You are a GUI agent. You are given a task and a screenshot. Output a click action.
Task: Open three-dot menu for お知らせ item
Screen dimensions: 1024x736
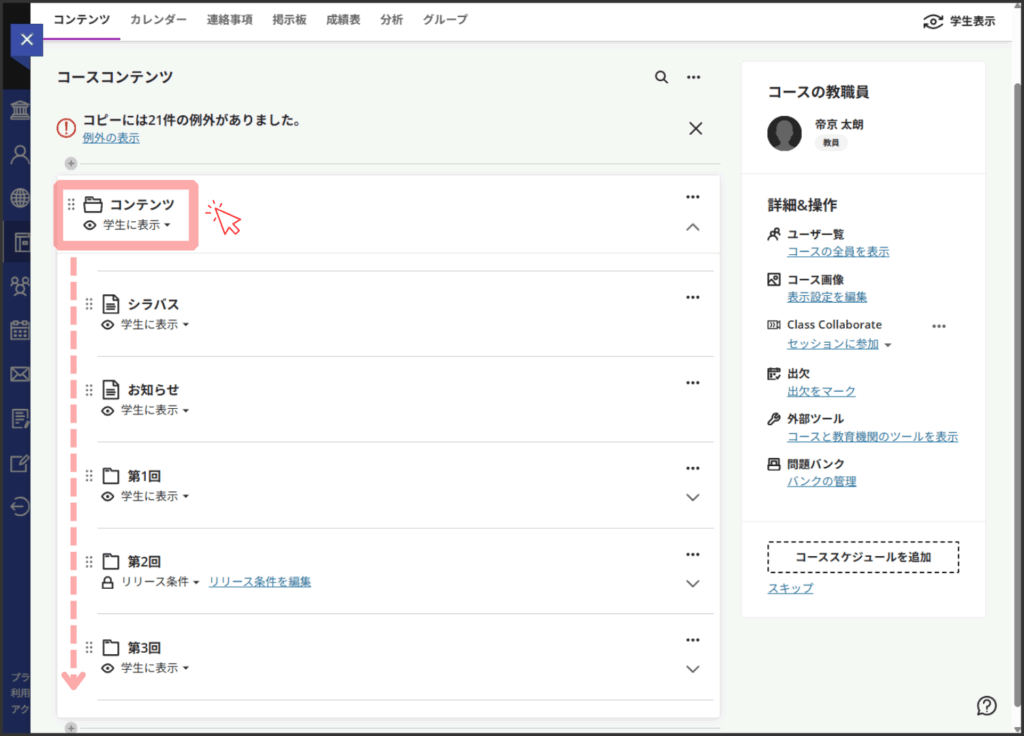click(x=693, y=383)
